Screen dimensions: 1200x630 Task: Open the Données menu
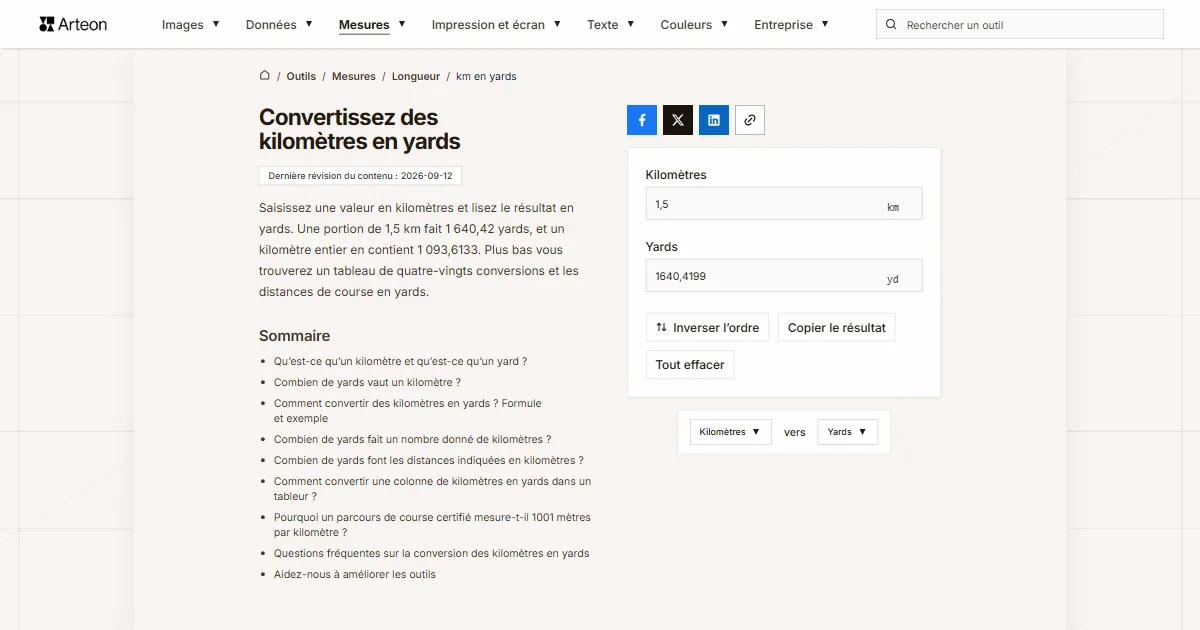point(279,24)
